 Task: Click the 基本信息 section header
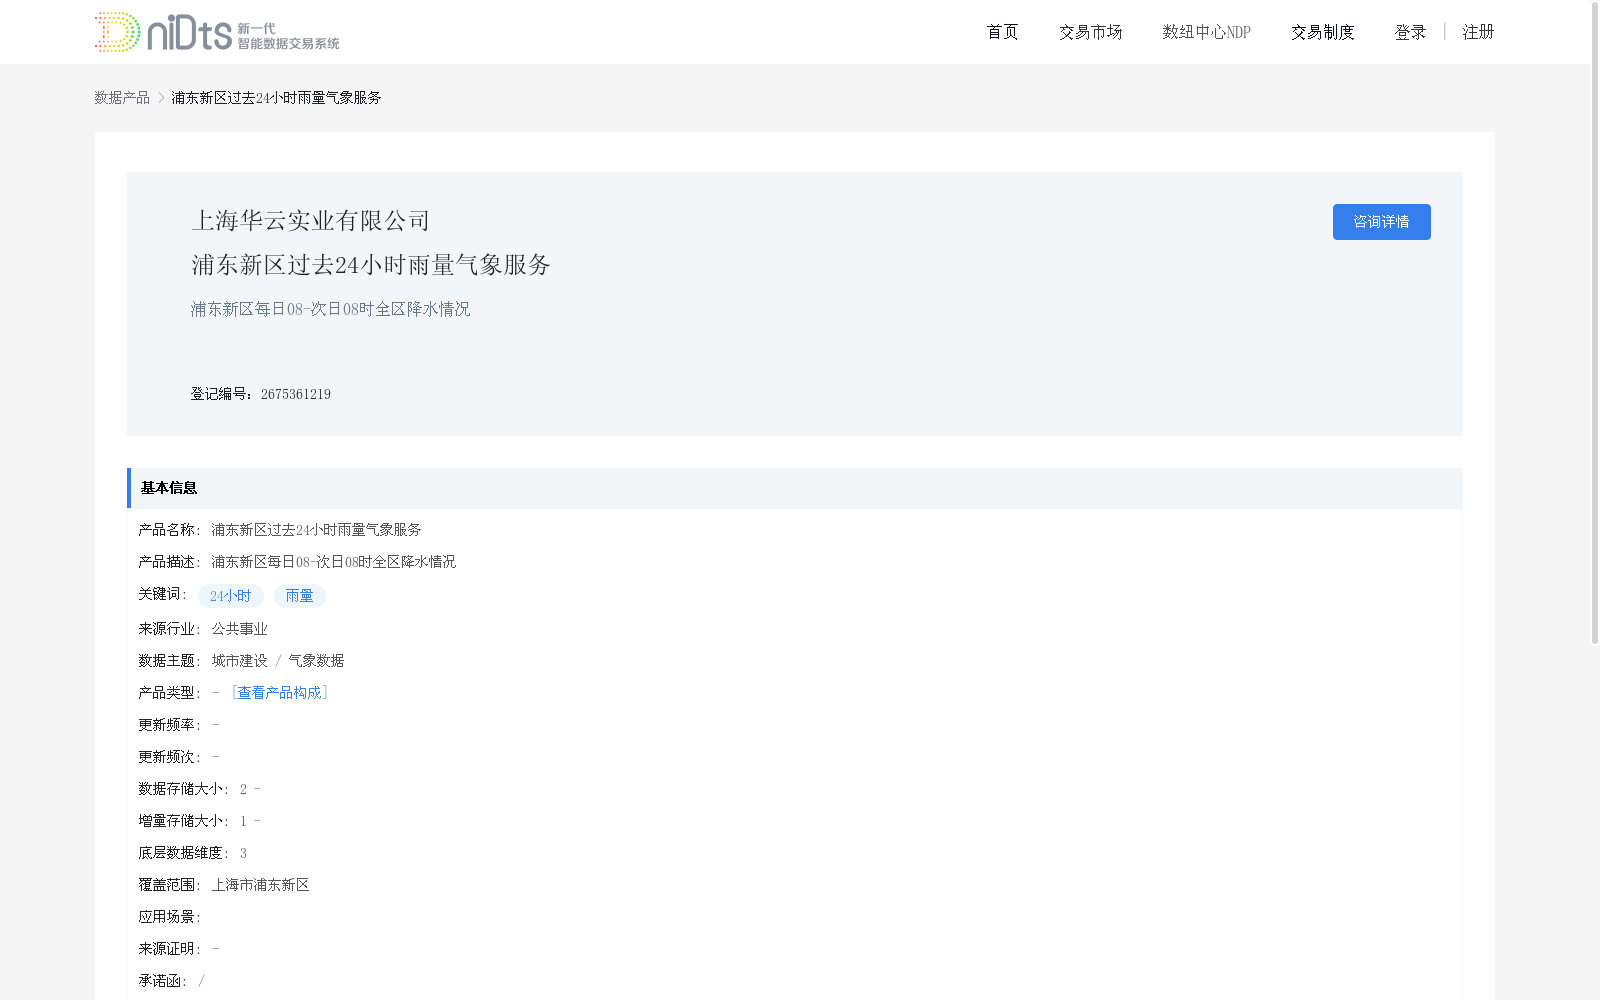(795, 488)
